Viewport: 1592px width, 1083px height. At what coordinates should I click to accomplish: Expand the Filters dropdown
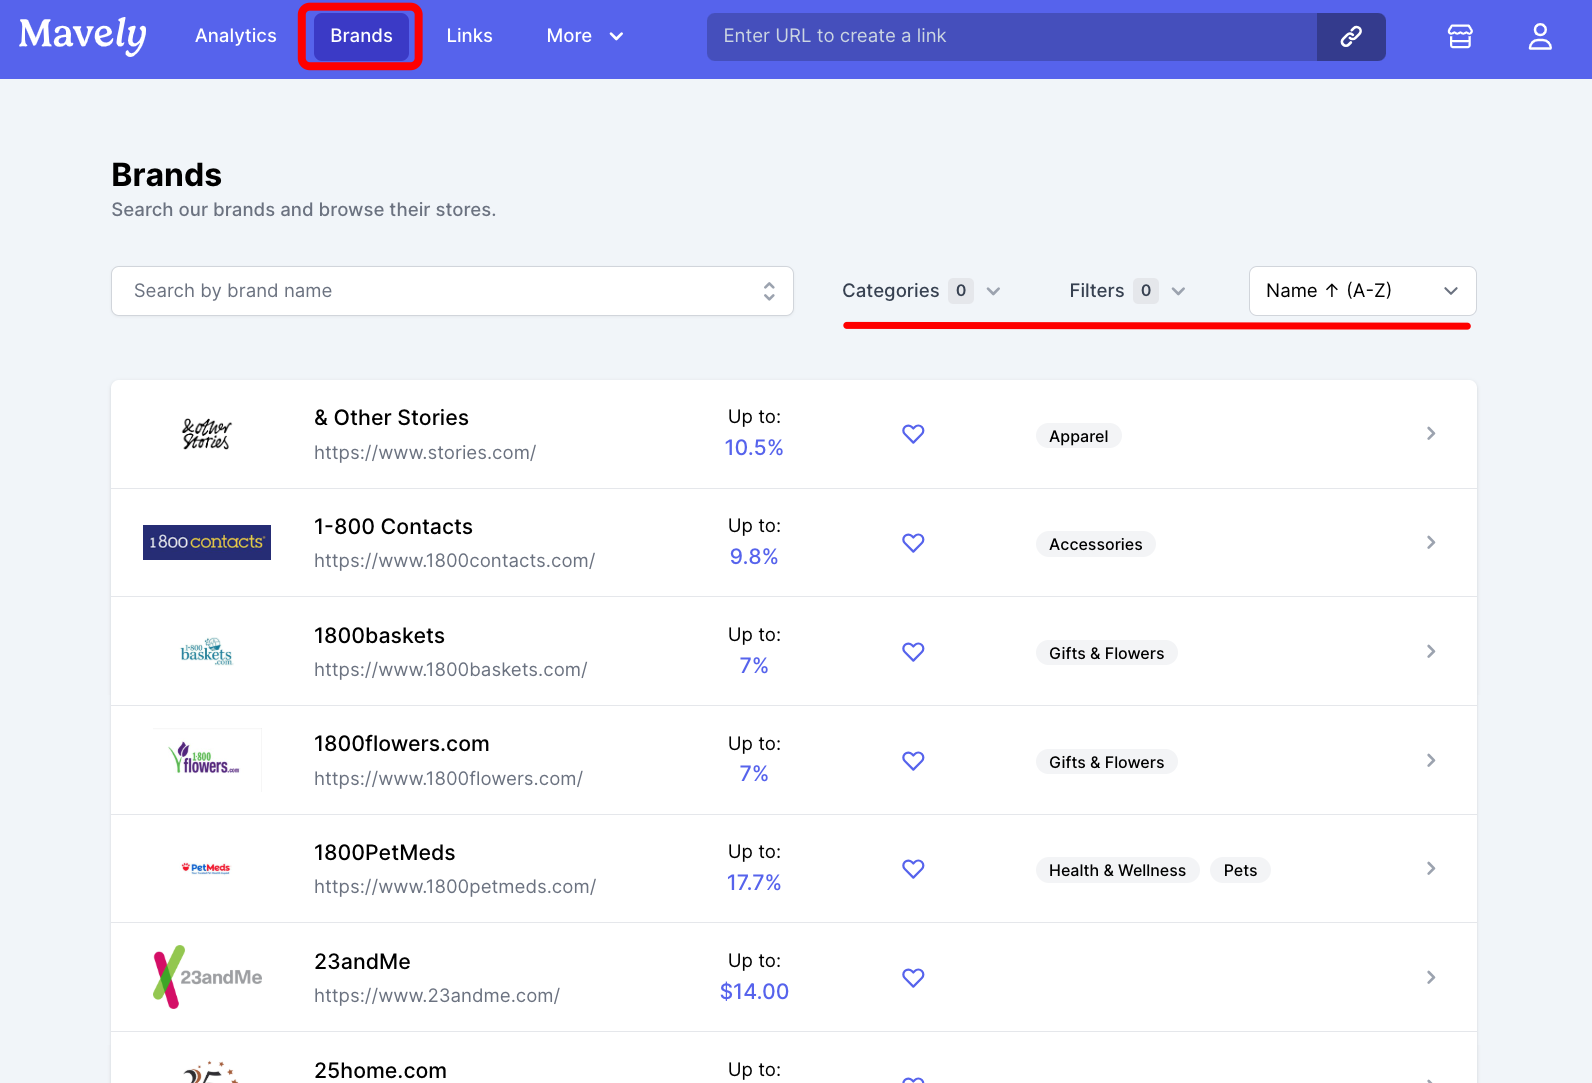click(1127, 291)
